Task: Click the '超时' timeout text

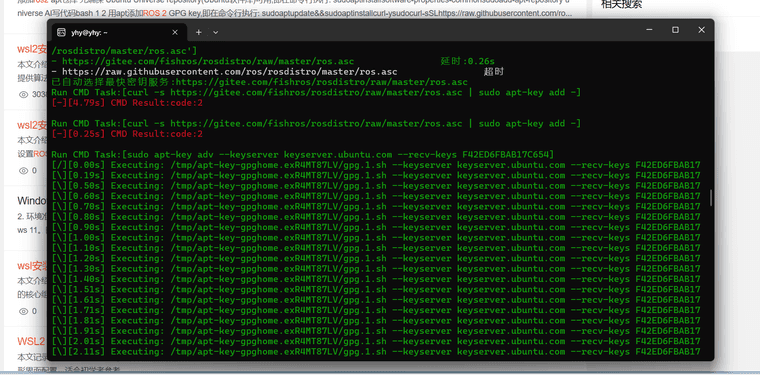Action: pos(494,72)
